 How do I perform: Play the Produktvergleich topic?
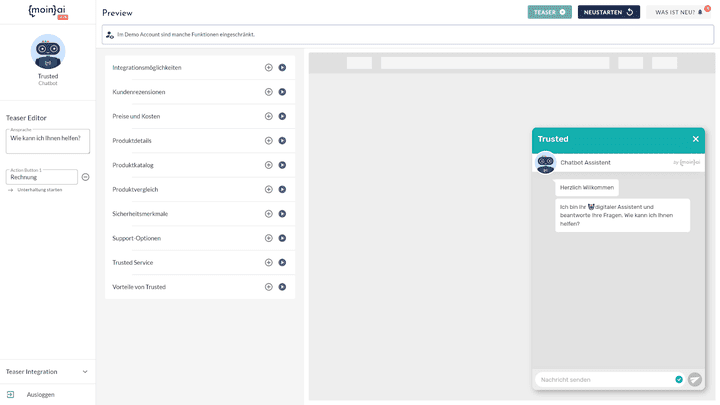282,189
